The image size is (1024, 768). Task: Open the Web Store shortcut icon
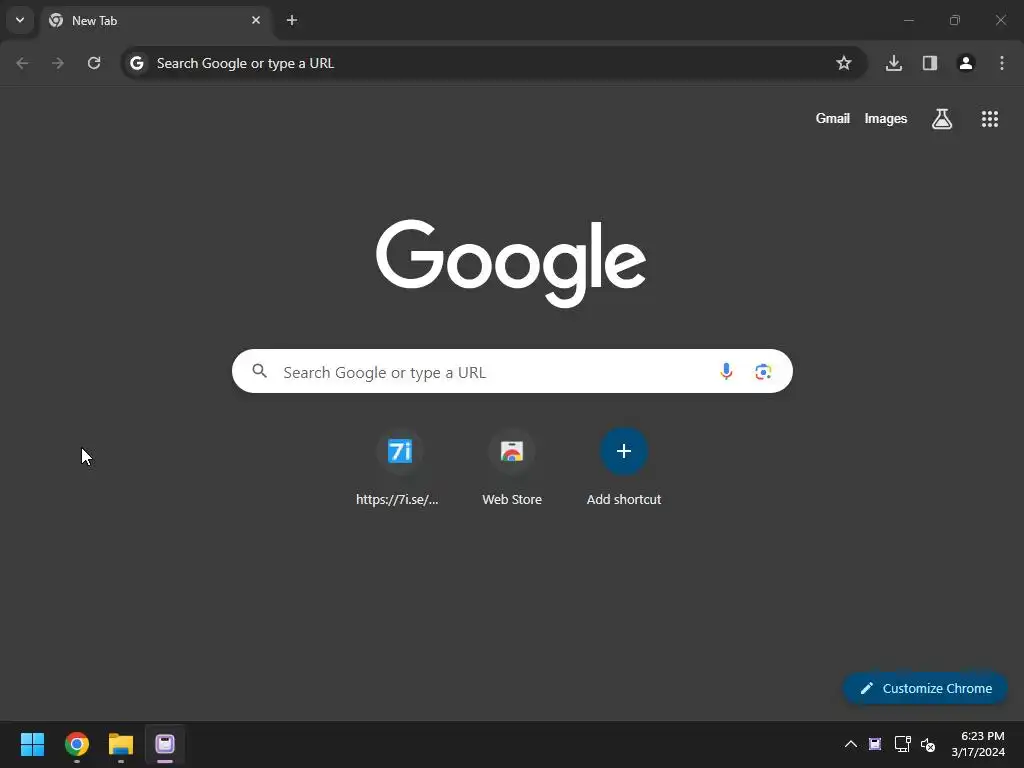pyautogui.click(x=512, y=451)
